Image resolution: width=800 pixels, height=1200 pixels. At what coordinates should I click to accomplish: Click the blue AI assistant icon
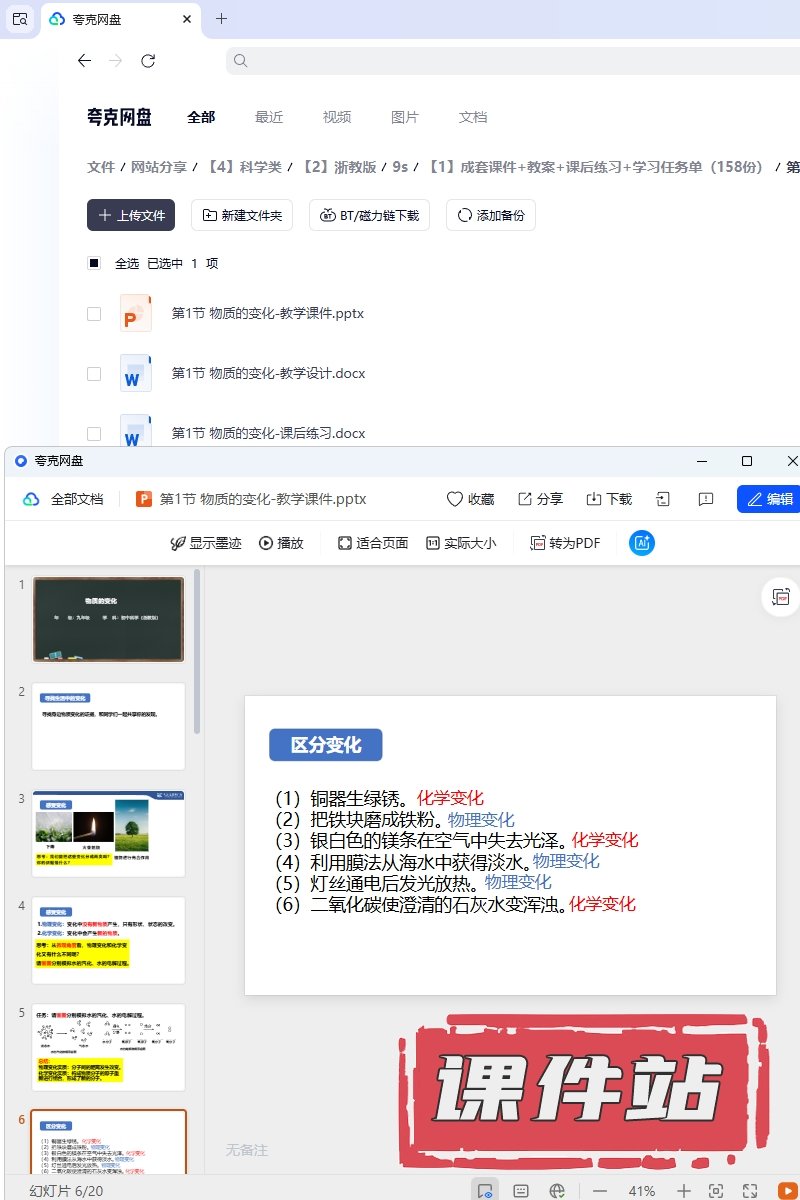641,543
